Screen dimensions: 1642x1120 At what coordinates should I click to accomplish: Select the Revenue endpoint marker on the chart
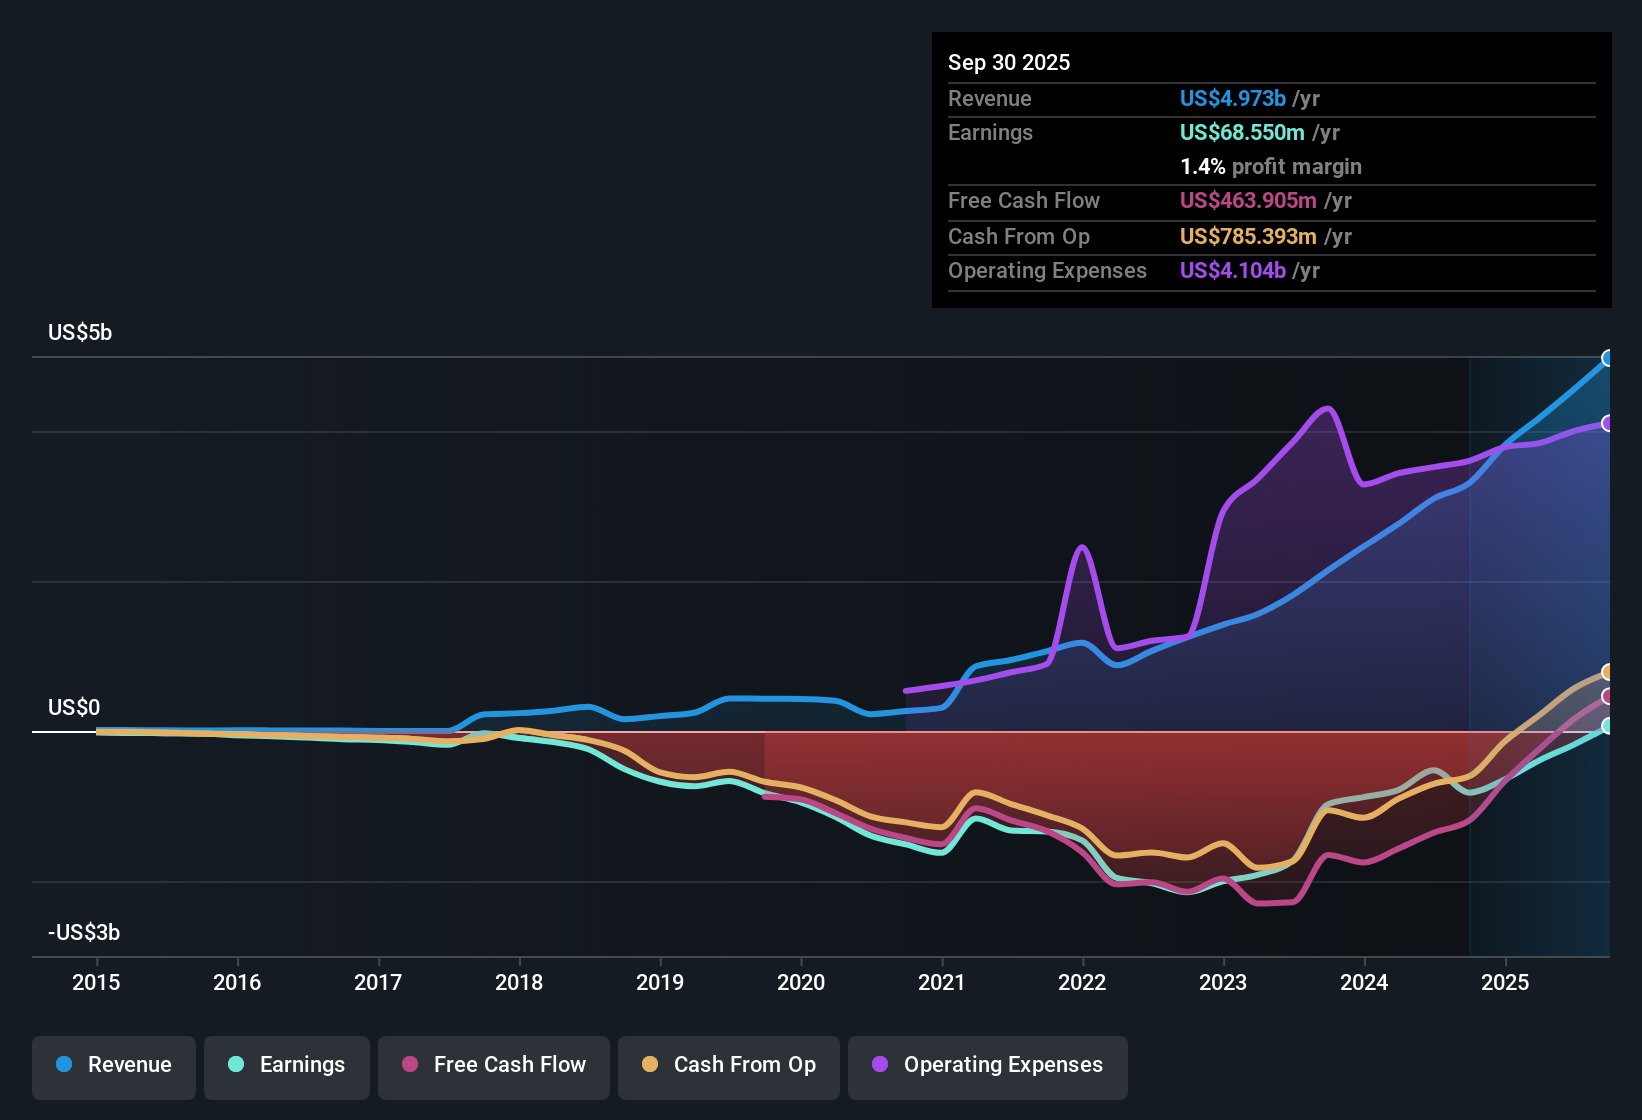point(1609,358)
